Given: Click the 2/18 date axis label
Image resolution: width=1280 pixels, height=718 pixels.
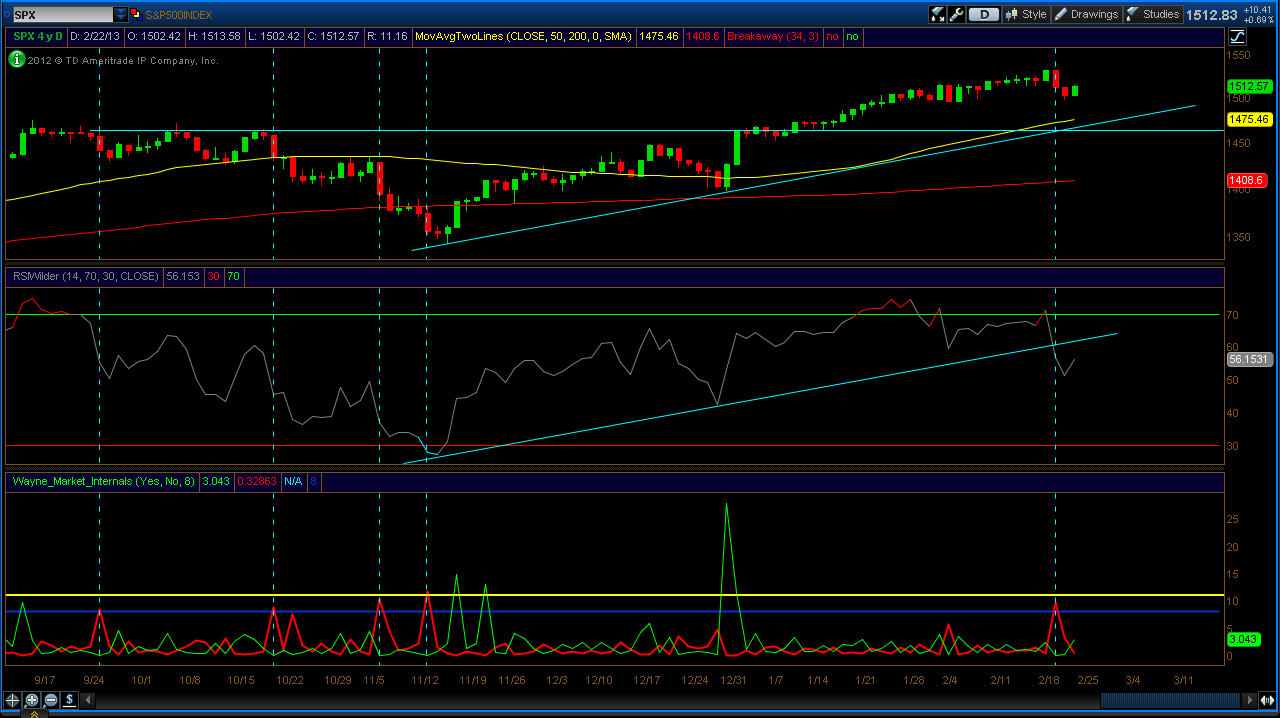Looking at the screenshot, I should coord(1050,679).
